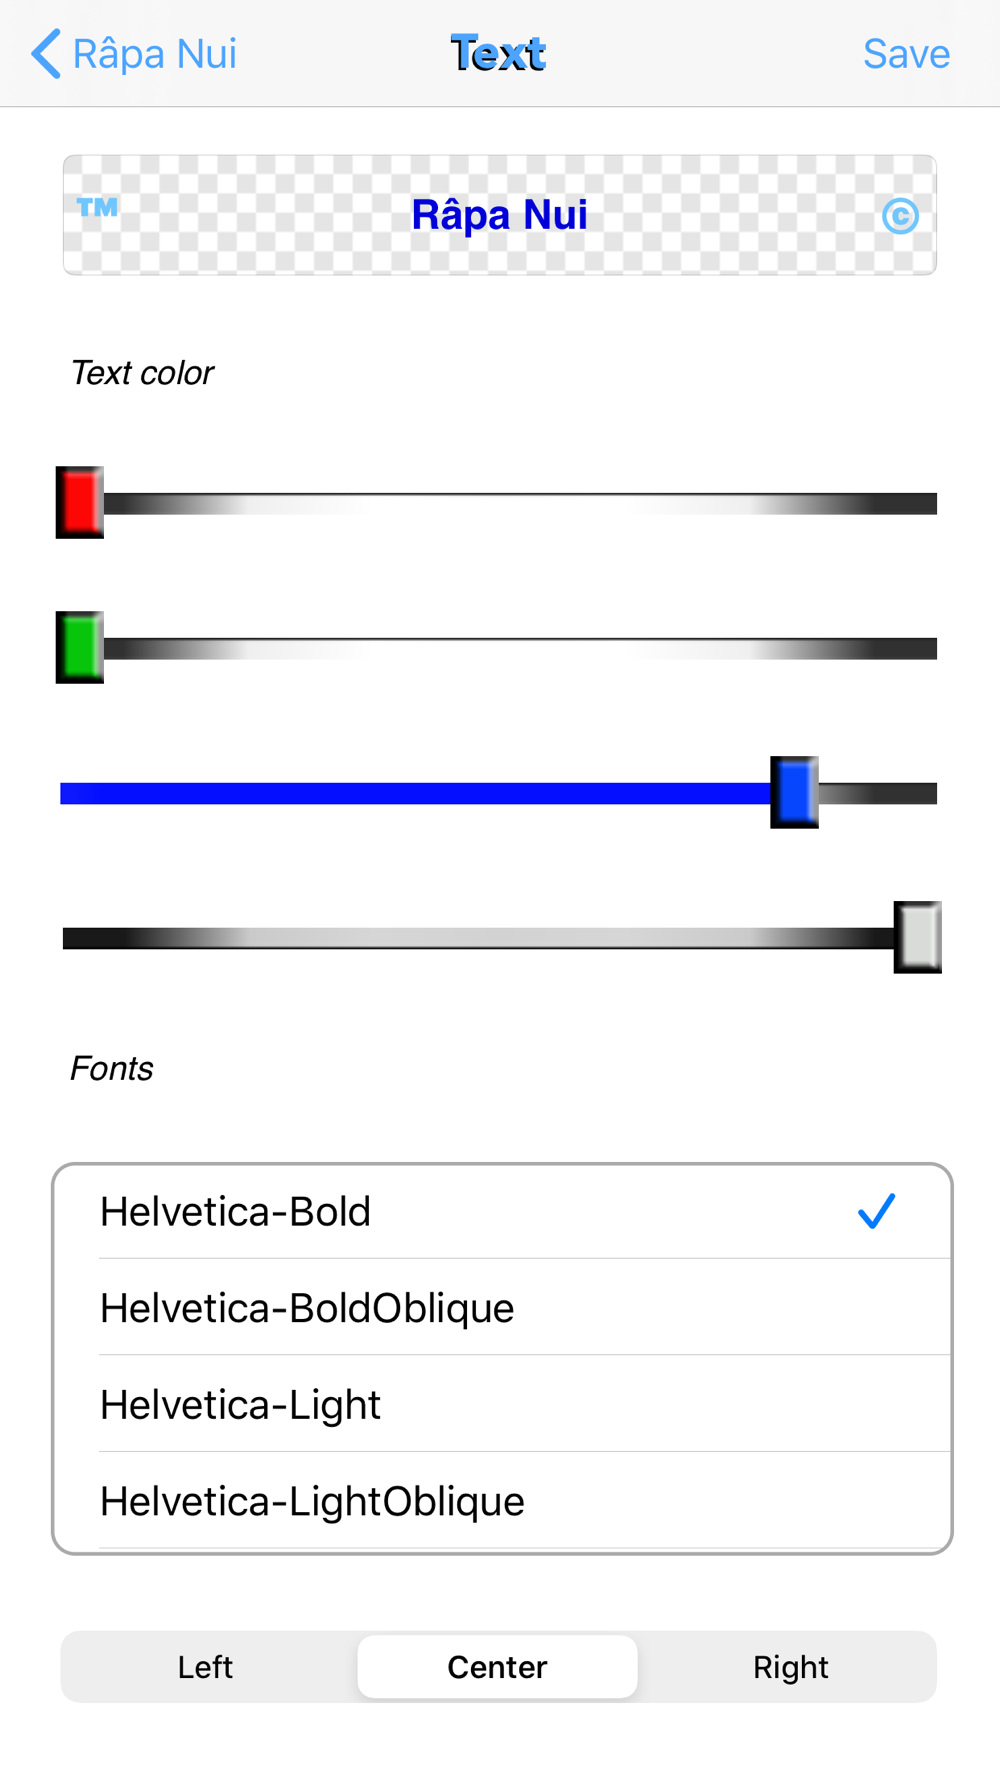The width and height of the screenshot is (1000, 1778).
Task: Choose Helvetica-LightOblique font
Action: pyautogui.click(x=502, y=1500)
